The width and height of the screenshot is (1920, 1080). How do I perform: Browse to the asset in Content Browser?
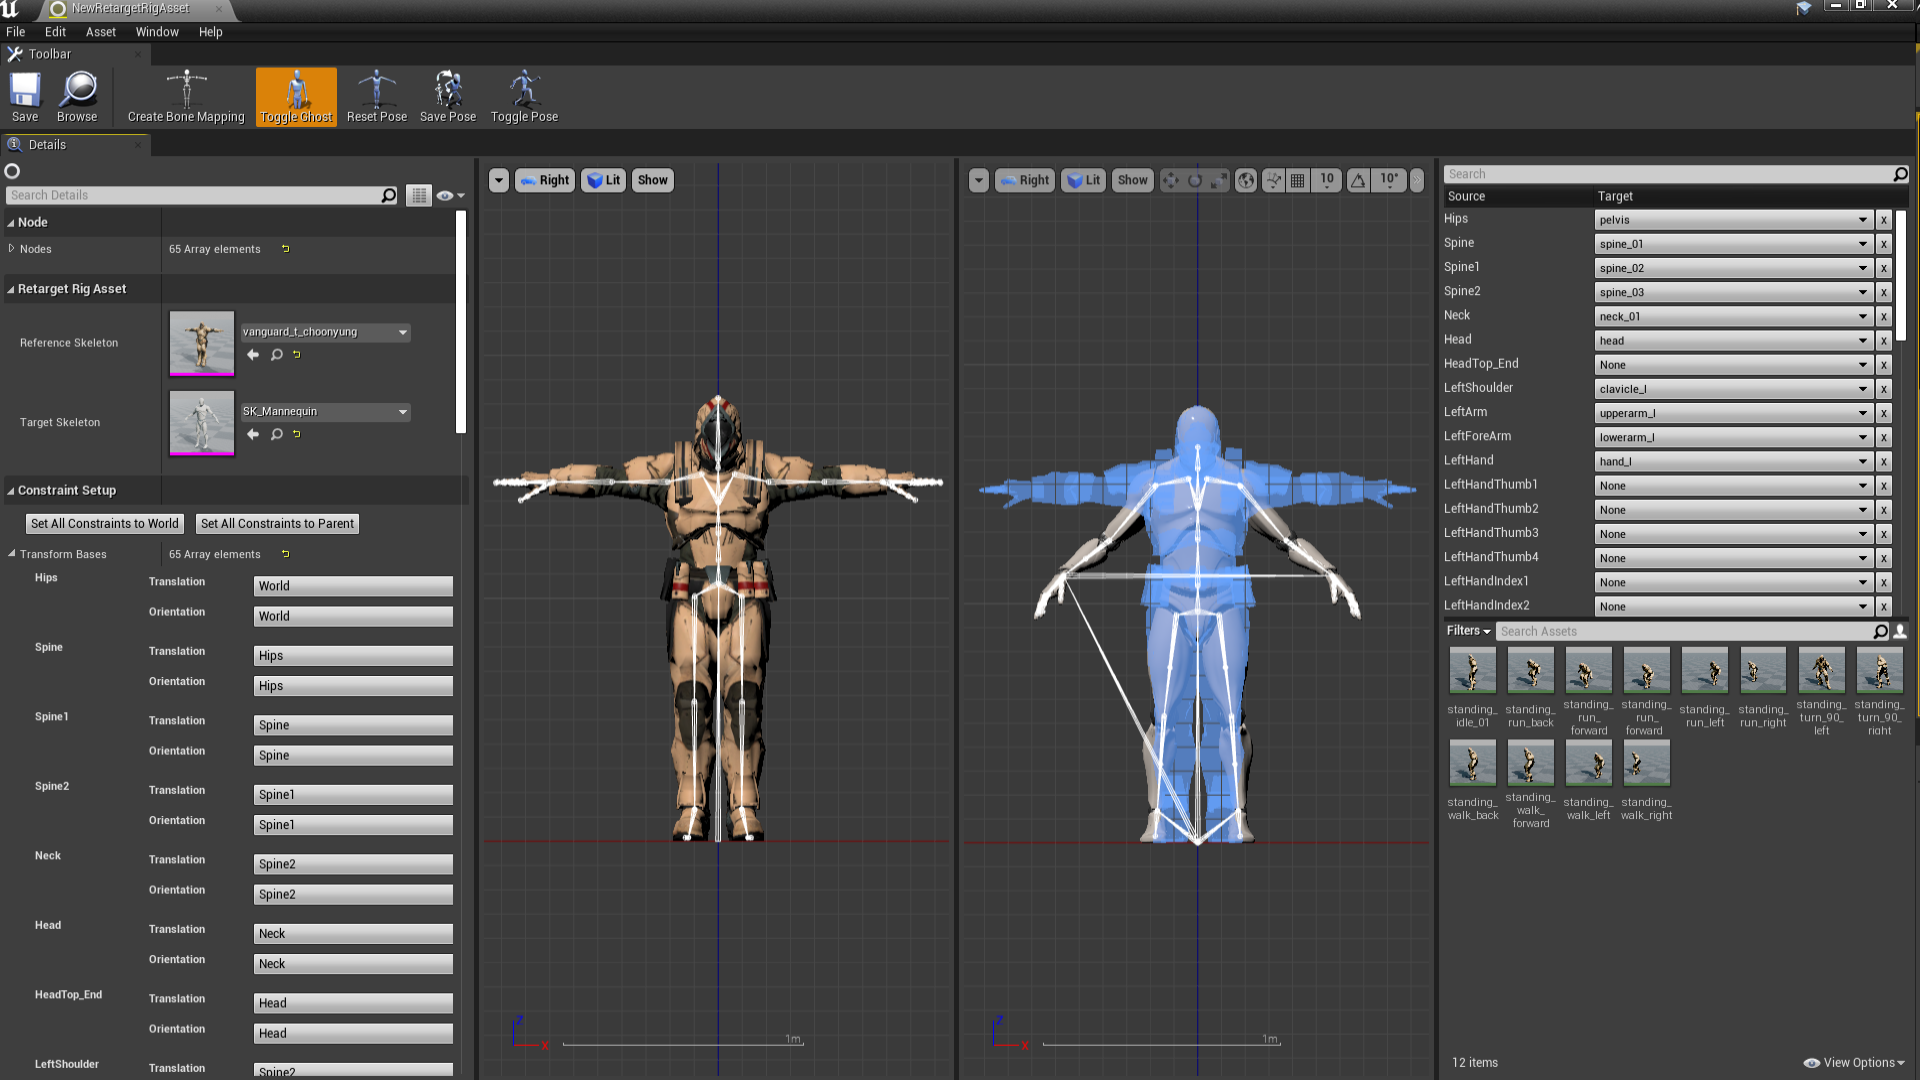coord(77,95)
